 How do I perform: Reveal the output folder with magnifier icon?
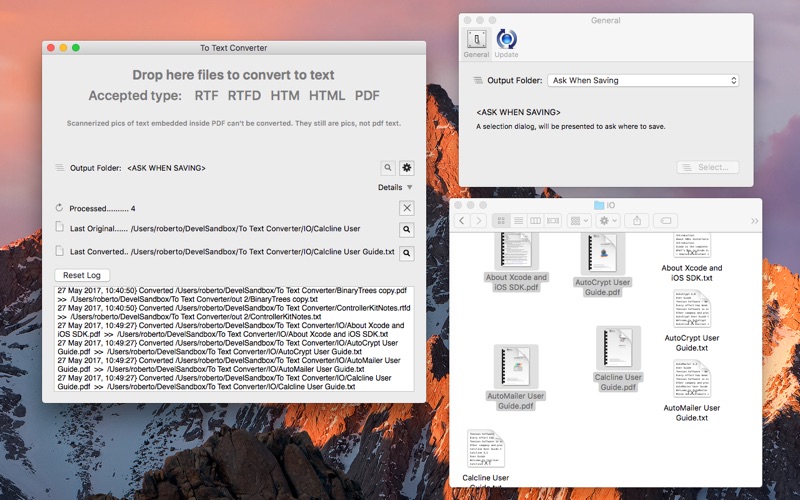(x=387, y=168)
